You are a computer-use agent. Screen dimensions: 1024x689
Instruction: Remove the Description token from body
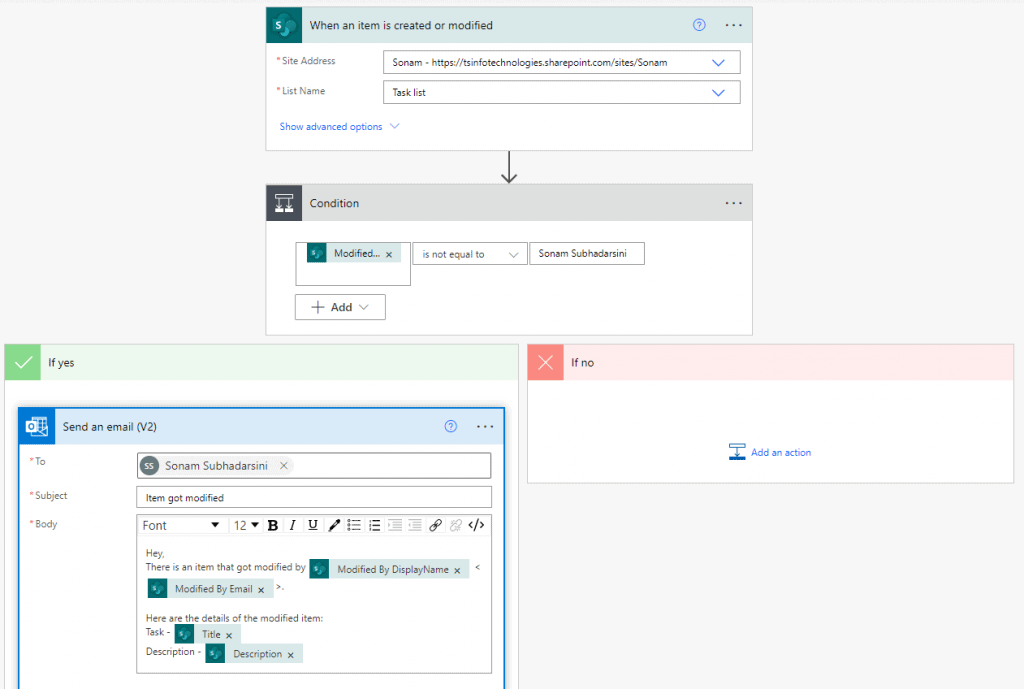(x=291, y=655)
